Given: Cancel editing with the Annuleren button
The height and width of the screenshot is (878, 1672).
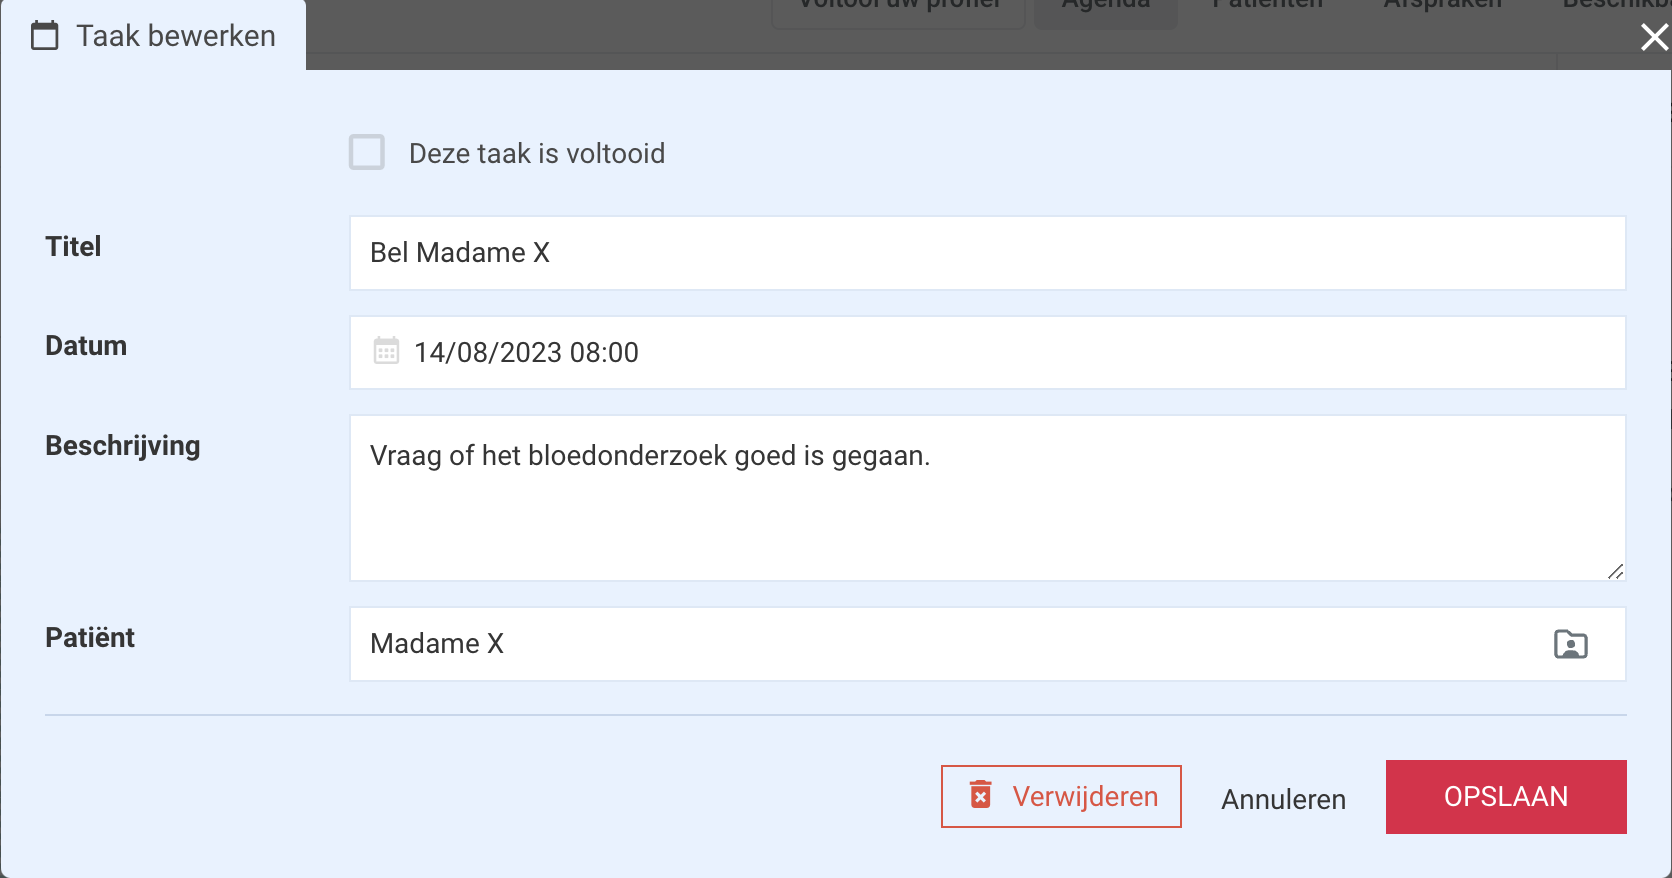Looking at the screenshot, I should pos(1283,799).
